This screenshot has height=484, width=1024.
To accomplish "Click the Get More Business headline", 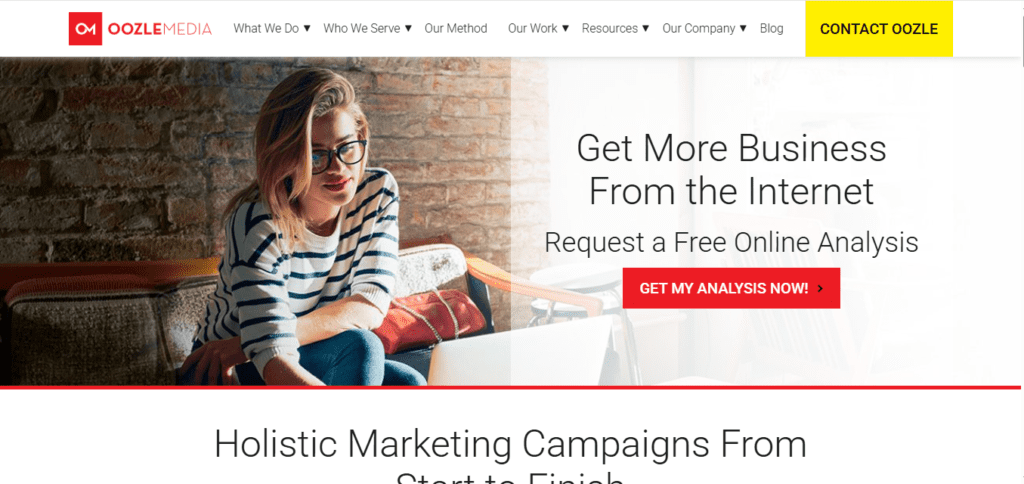I will coord(731,170).
